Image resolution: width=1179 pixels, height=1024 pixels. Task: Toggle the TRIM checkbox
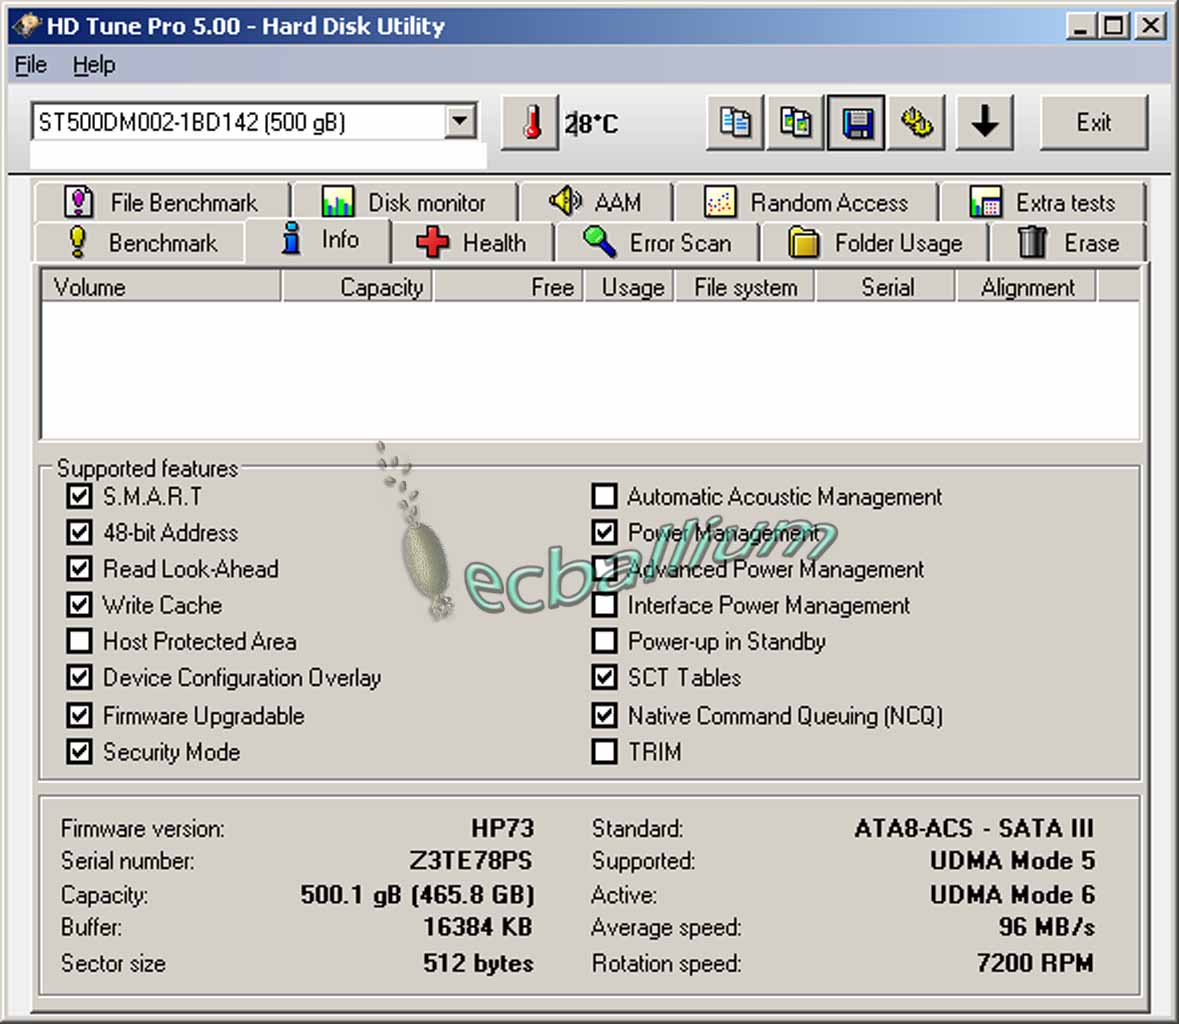tap(604, 751)
